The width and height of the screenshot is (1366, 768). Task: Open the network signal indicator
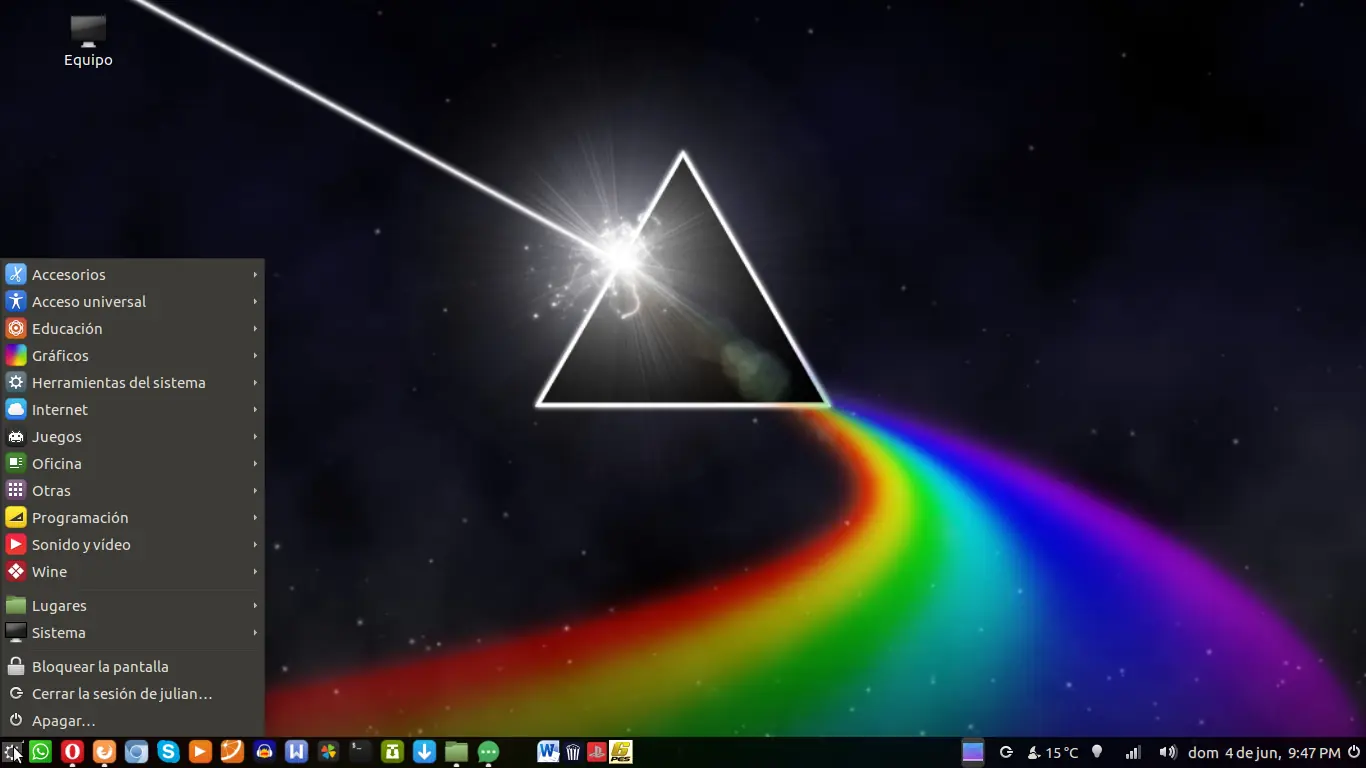click(1133, 752)
